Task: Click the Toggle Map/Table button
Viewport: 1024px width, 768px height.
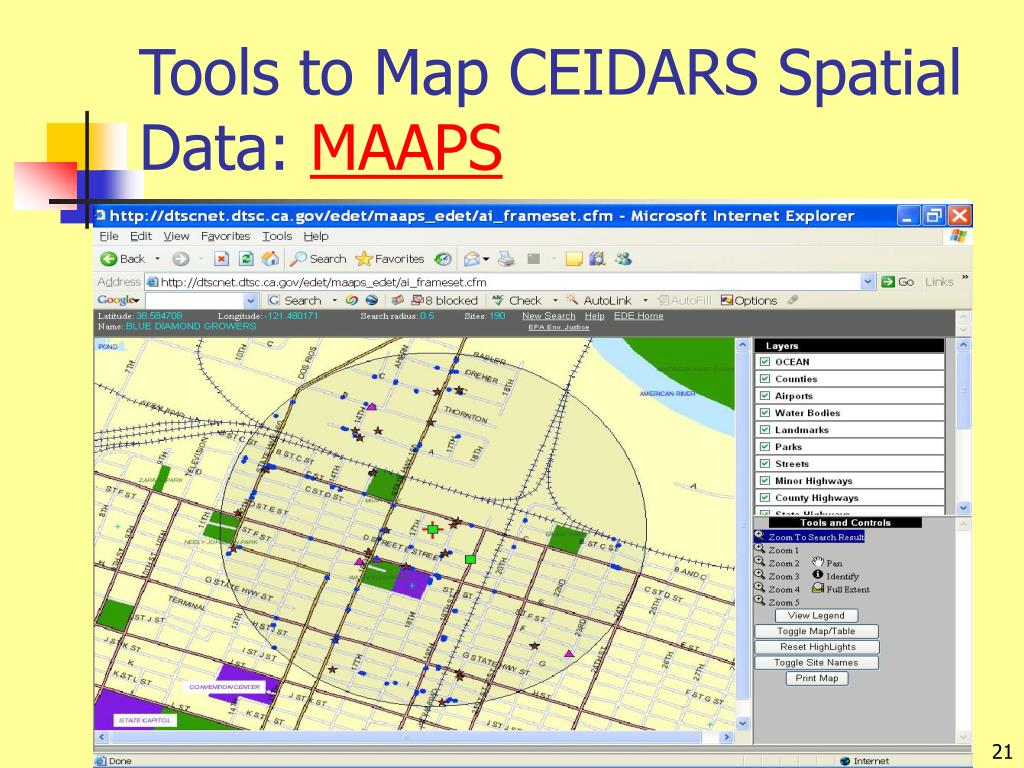Action: click(816, 631)
